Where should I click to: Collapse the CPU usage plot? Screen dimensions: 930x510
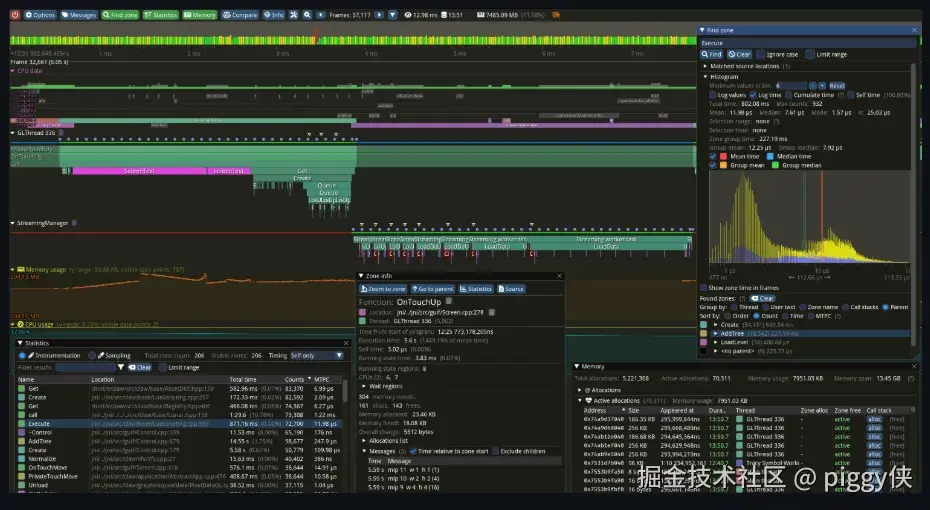pyautogui.click(x=13, y=324)
